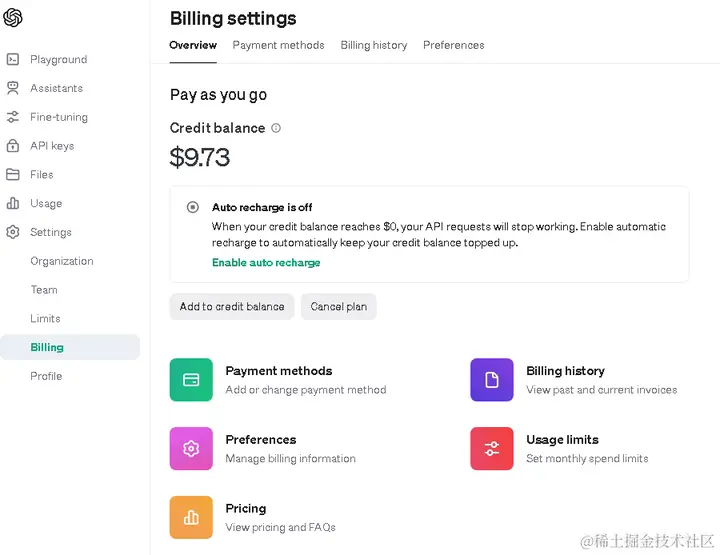Screen dimensions: 720x555
Task: Open the Billing history tab
Action: [374, 45]
